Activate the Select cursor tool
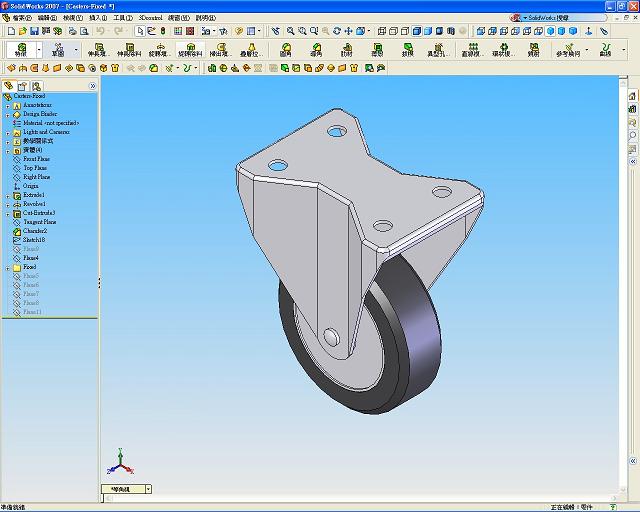 (140, 31)
